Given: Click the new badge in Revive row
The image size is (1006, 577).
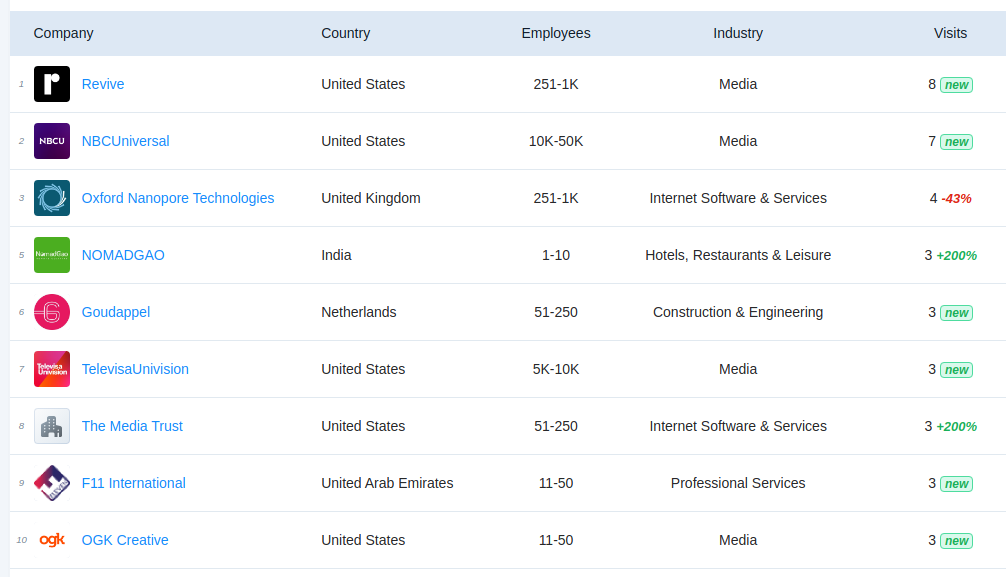Looking at the screenshot, I should pos(957,85).
